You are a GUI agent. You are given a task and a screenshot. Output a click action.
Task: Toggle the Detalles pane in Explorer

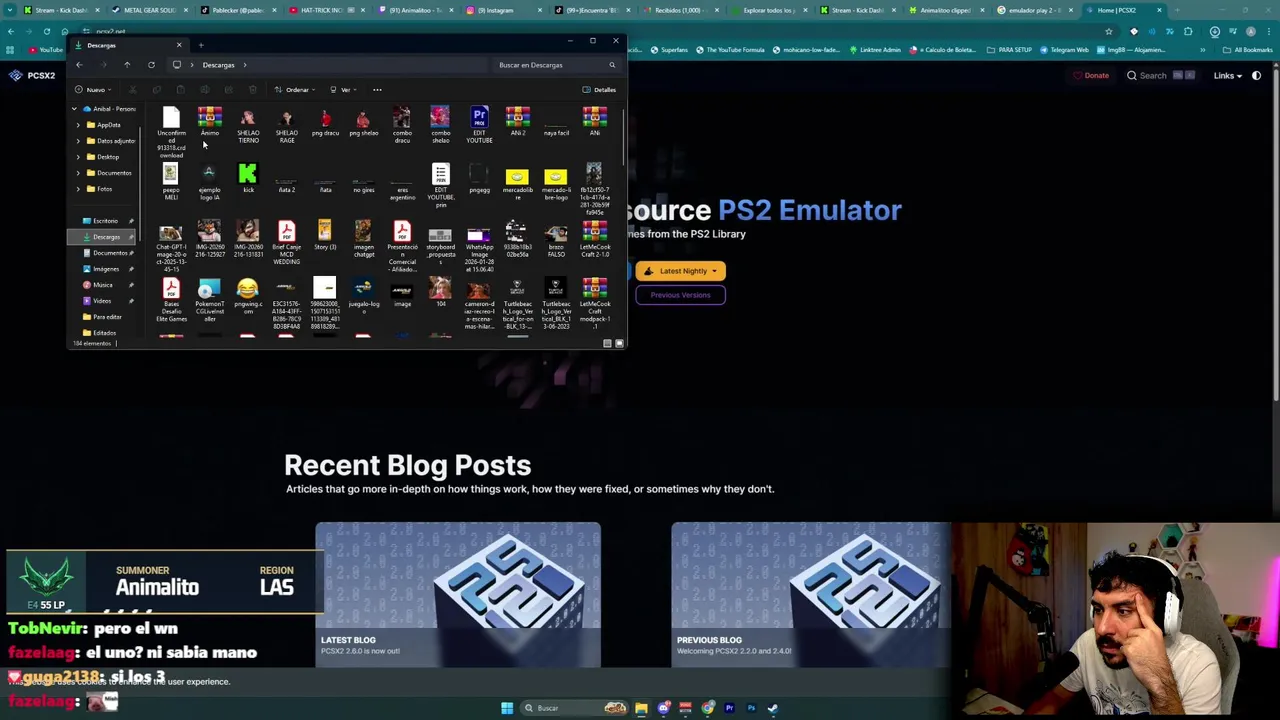(599, 90)
